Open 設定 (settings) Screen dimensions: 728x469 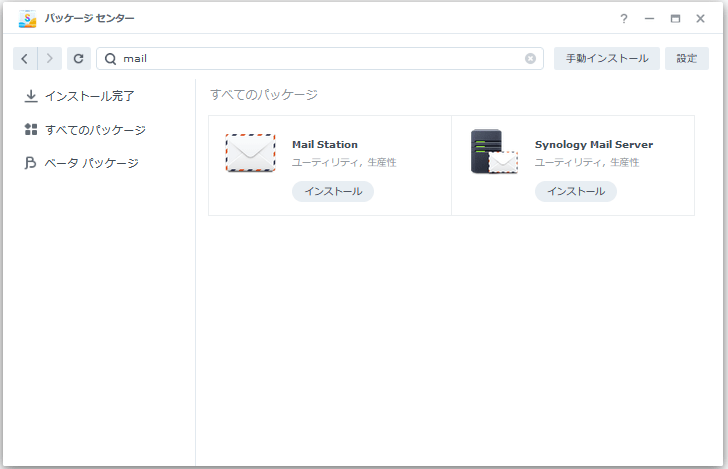click(x=687, y=59)
